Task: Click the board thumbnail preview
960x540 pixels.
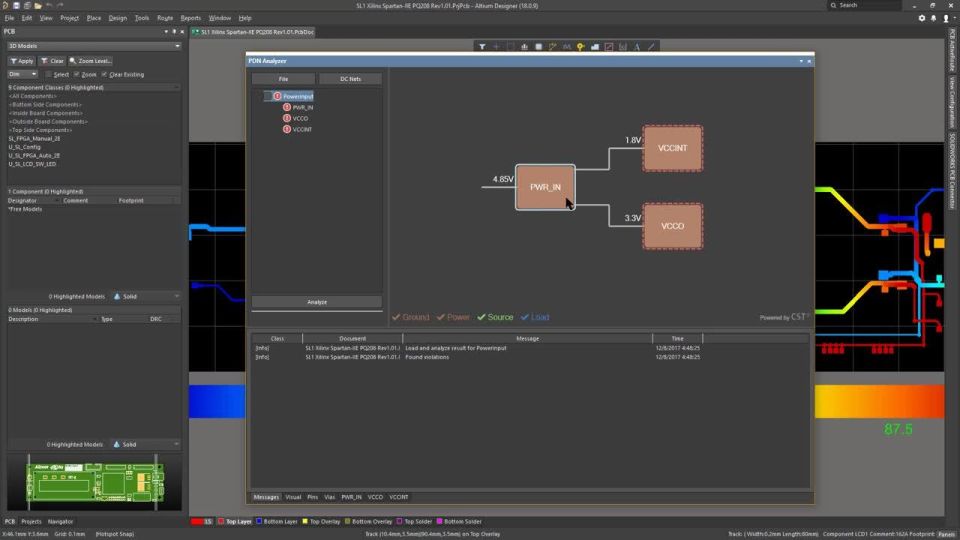Action: (x=95, y=482)
